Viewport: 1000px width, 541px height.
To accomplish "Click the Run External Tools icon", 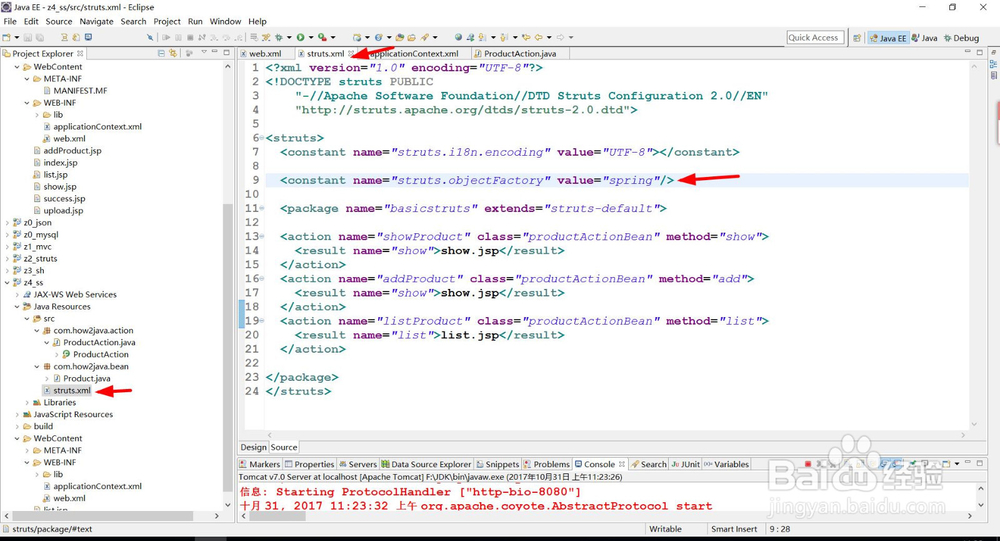I will (322, 38).
